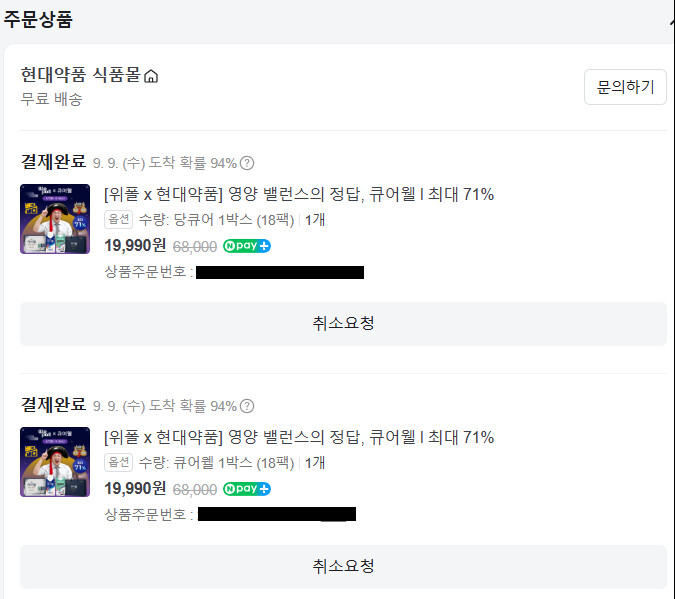The height and width of the screenshot is (599, 675).
Task: Open the 큐어웰 1박스 order's product thumbnail
Action: 55,462
